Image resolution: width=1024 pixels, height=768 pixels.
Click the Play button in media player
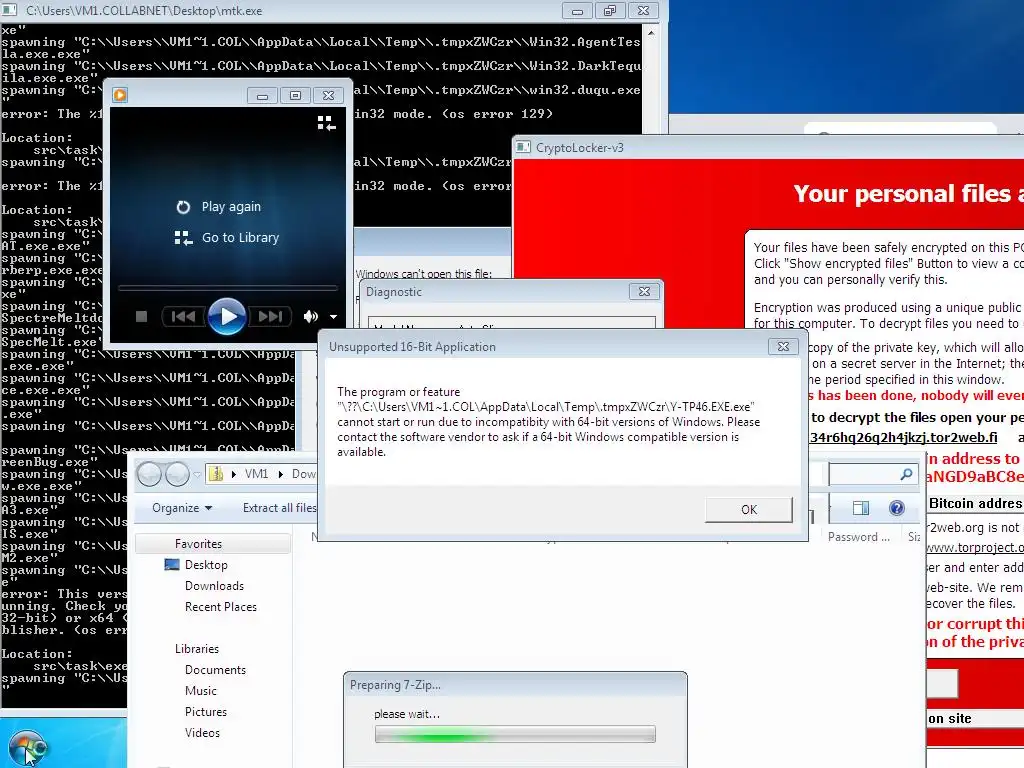[x=227, y=317]
